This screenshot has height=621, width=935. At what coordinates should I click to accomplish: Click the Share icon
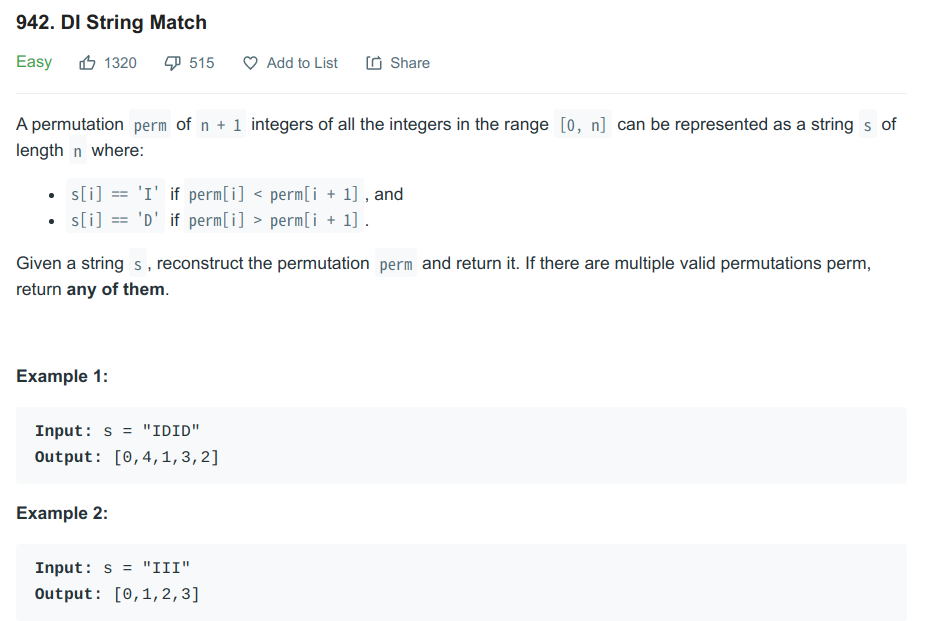click(x=374, y=63)
